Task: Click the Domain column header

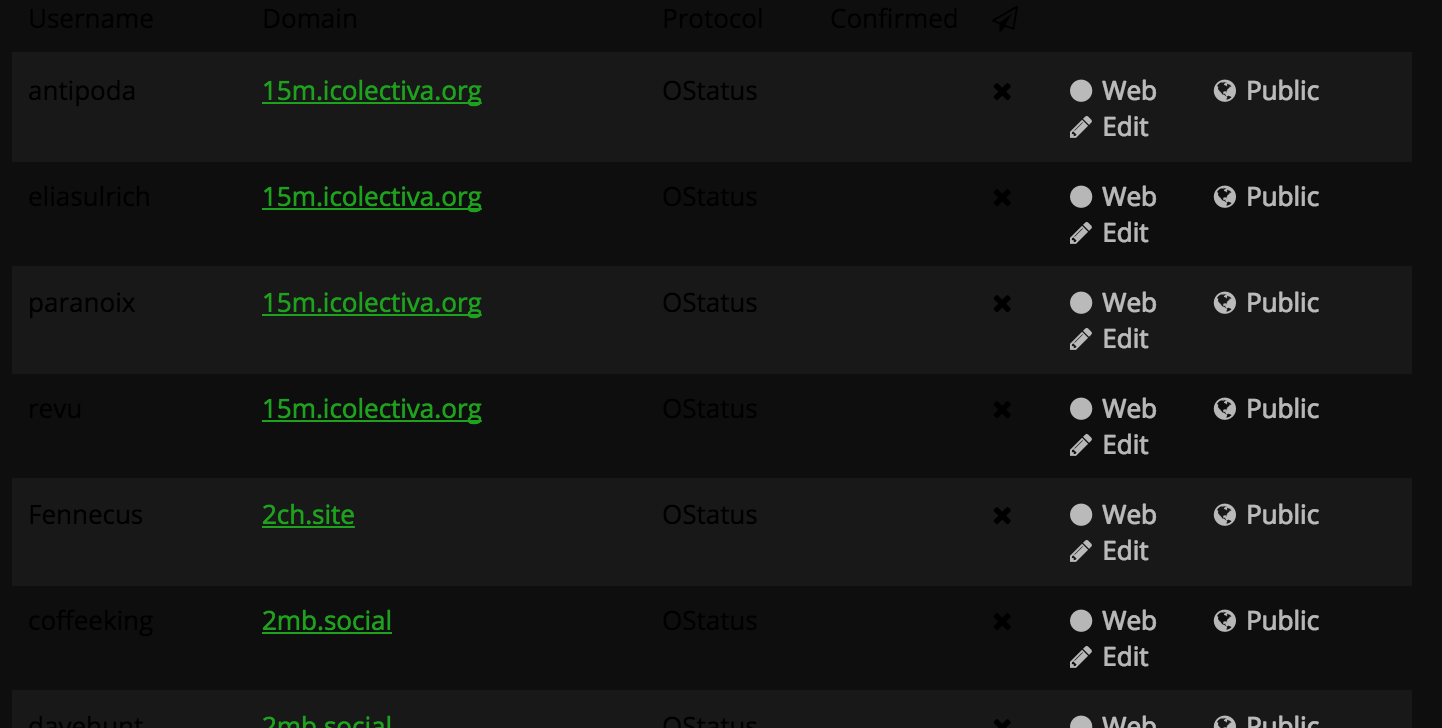Action: (x=310, y=19)
